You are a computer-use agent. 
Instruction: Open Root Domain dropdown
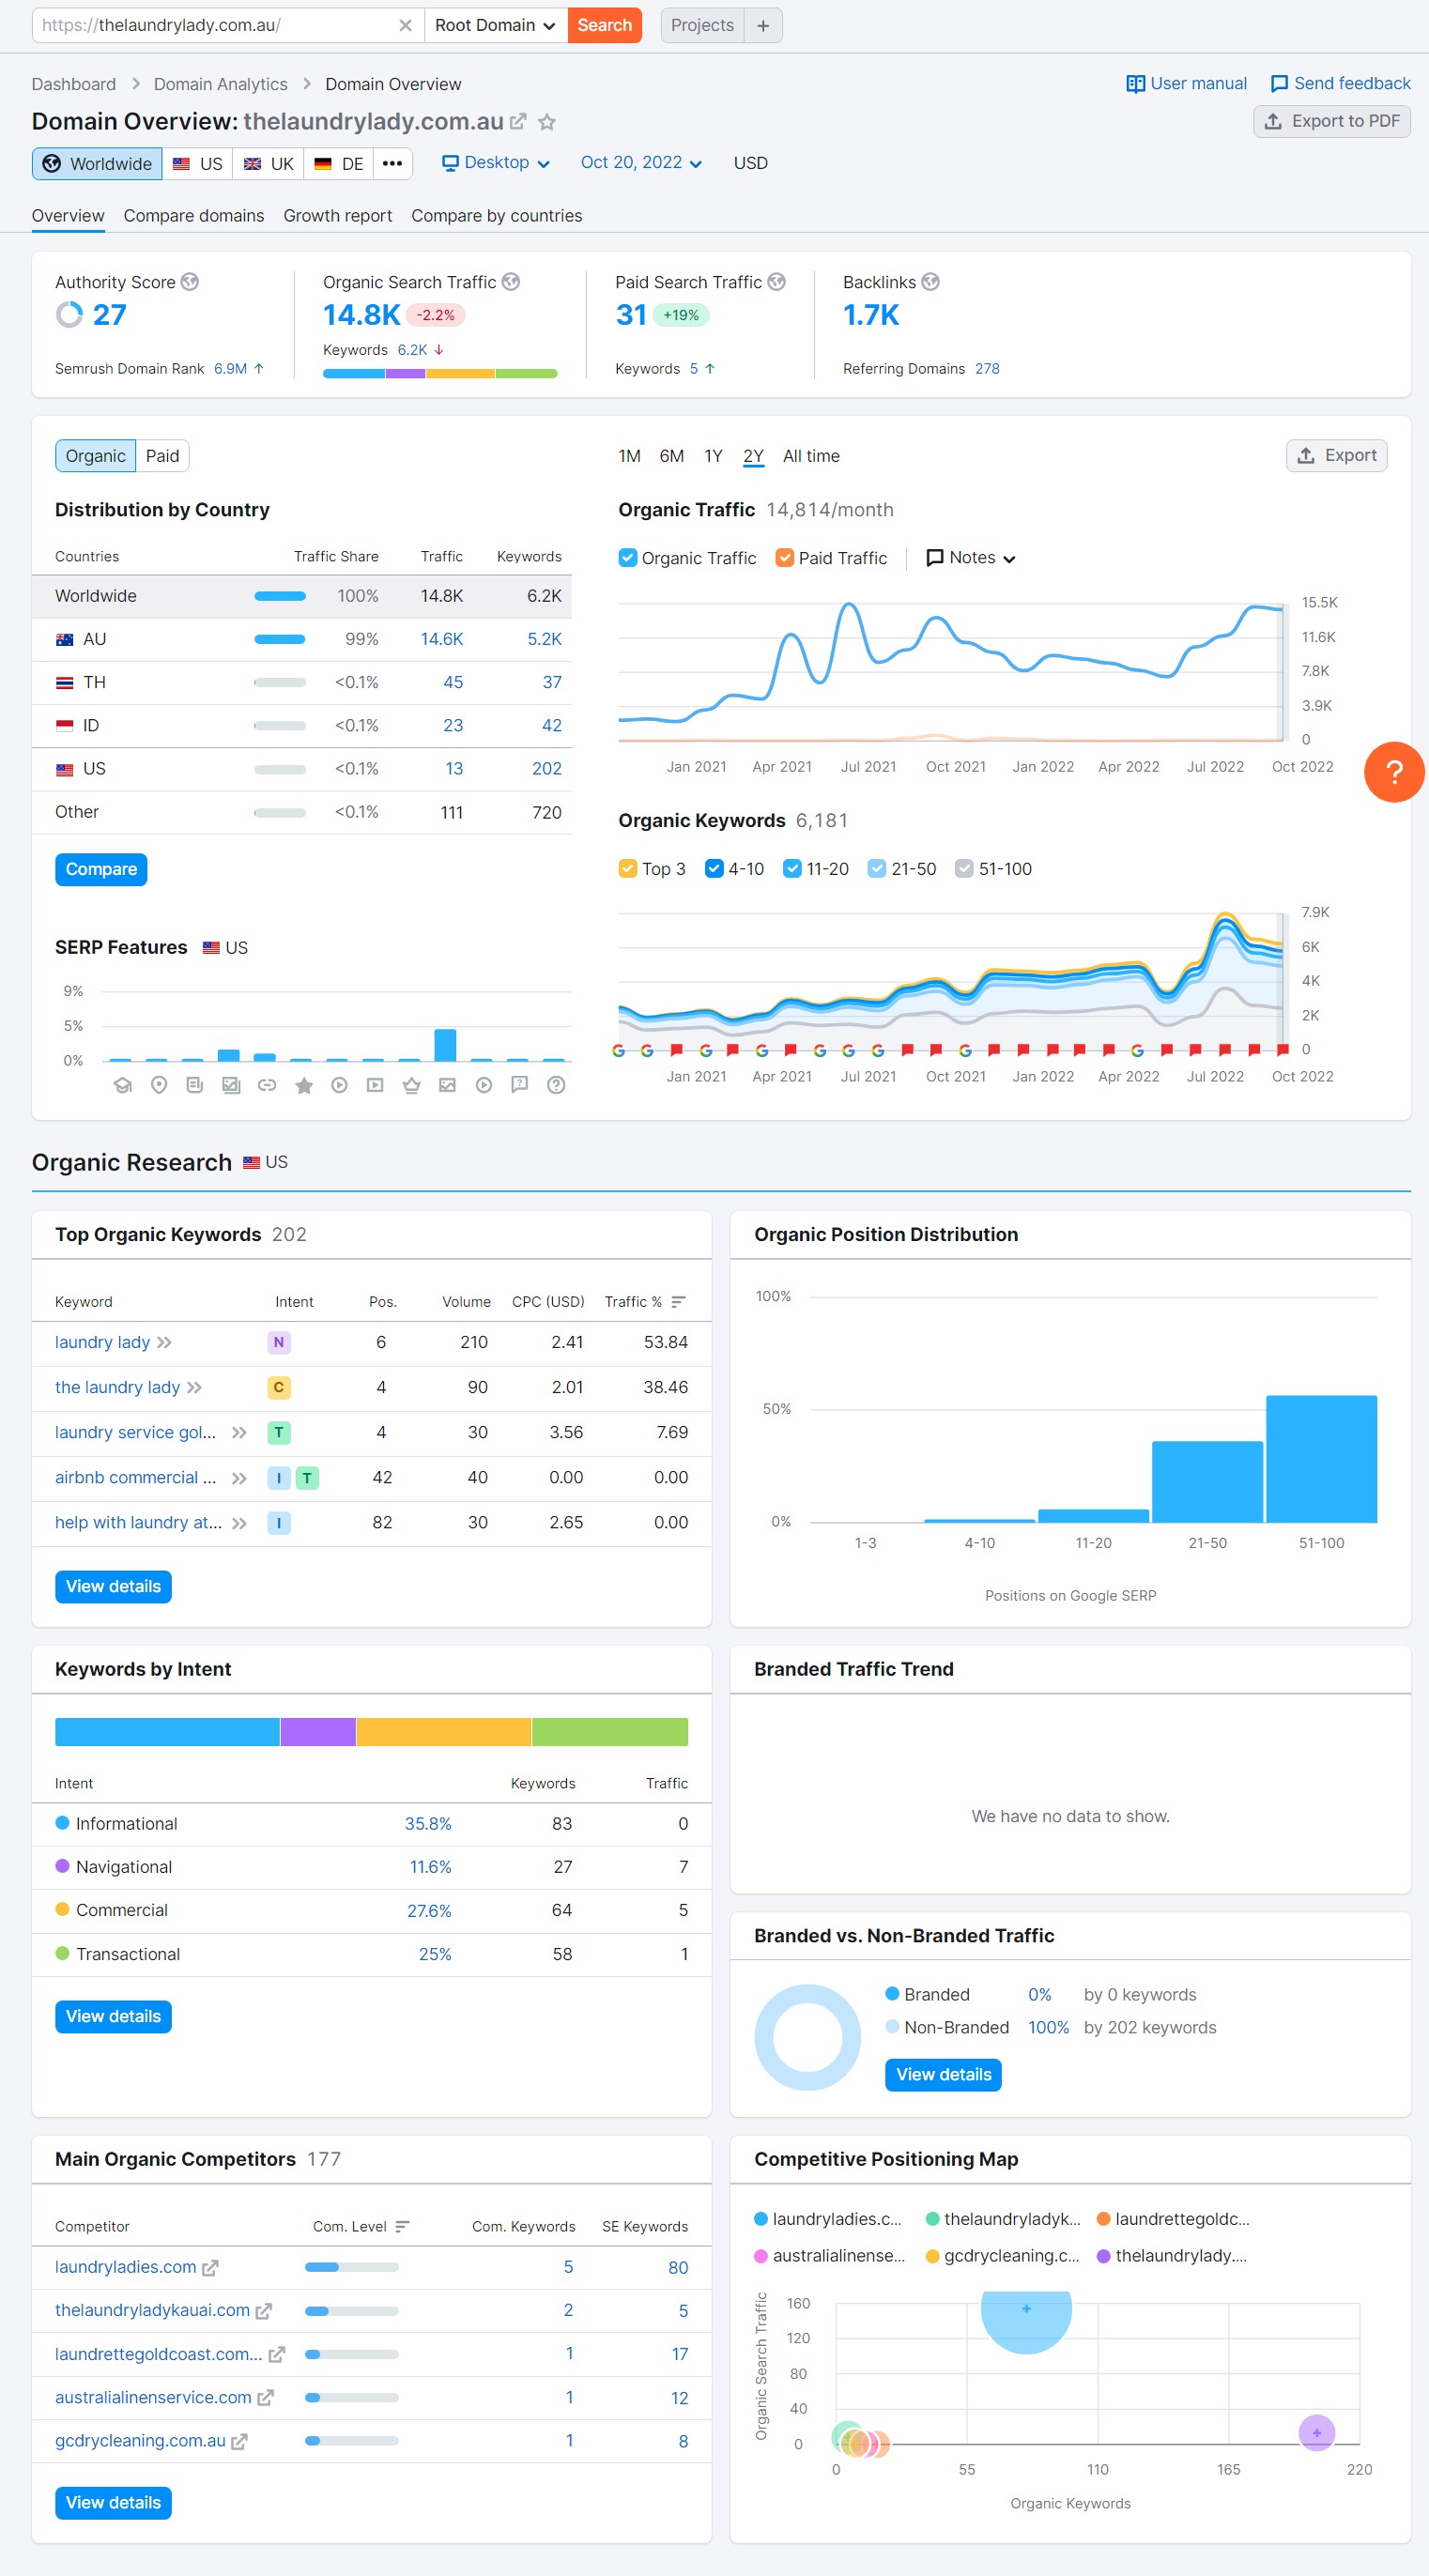coord(495,25)
